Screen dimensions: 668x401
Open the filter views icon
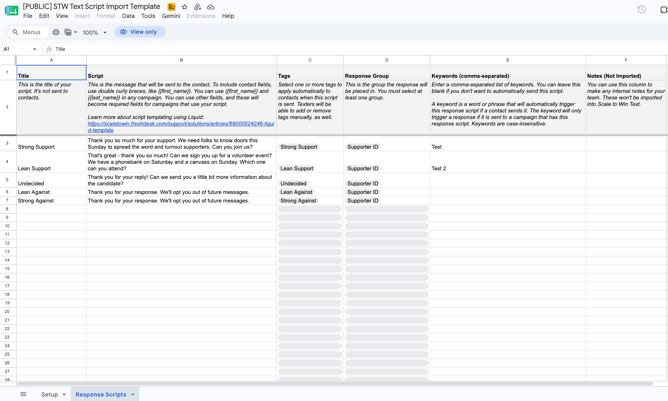(68, 32)
